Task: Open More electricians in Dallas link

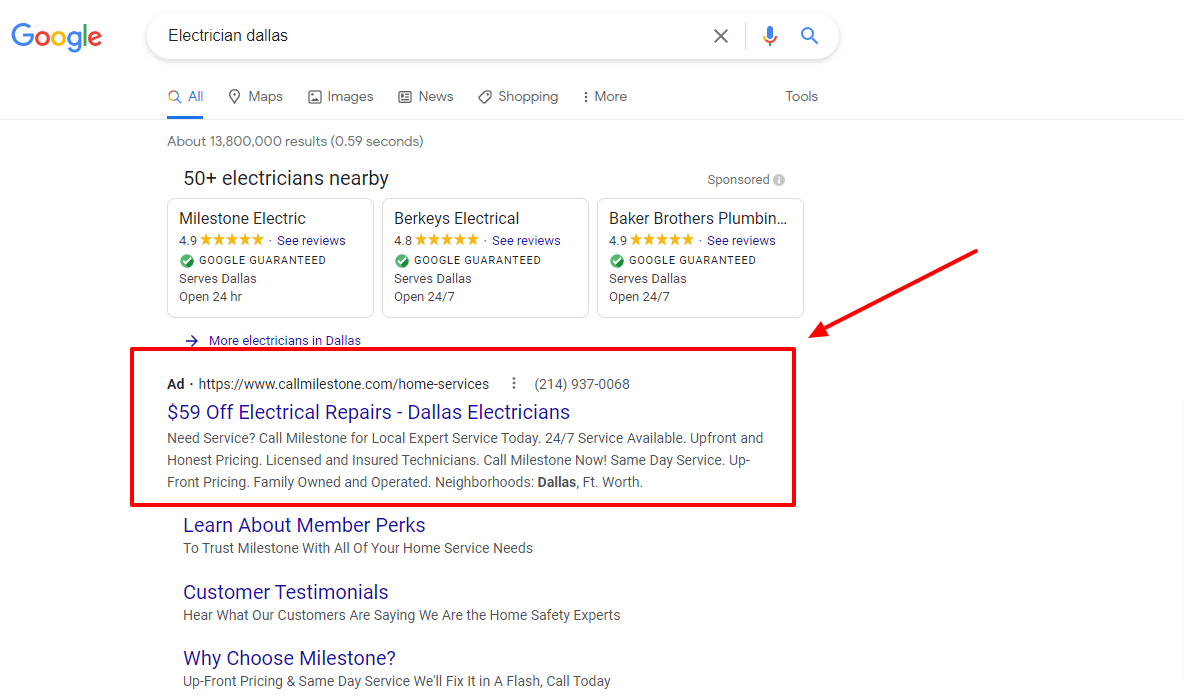Action: click(x=285, y=341)
